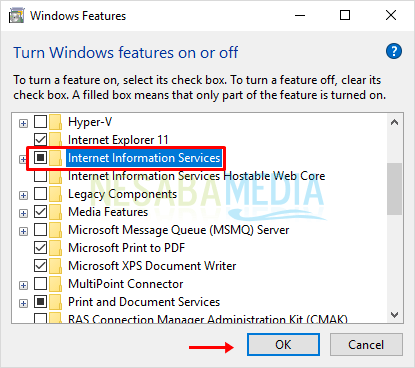Uncheck the Media Features checkbox
Screen dimensions: 415x368
tap(41, 211)
